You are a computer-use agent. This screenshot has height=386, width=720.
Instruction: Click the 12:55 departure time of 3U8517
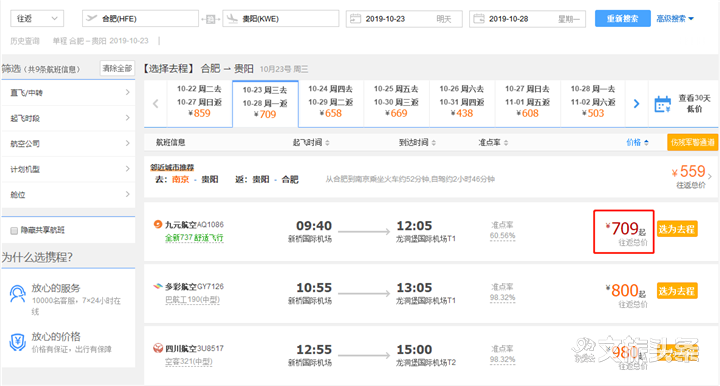point(314,350)
